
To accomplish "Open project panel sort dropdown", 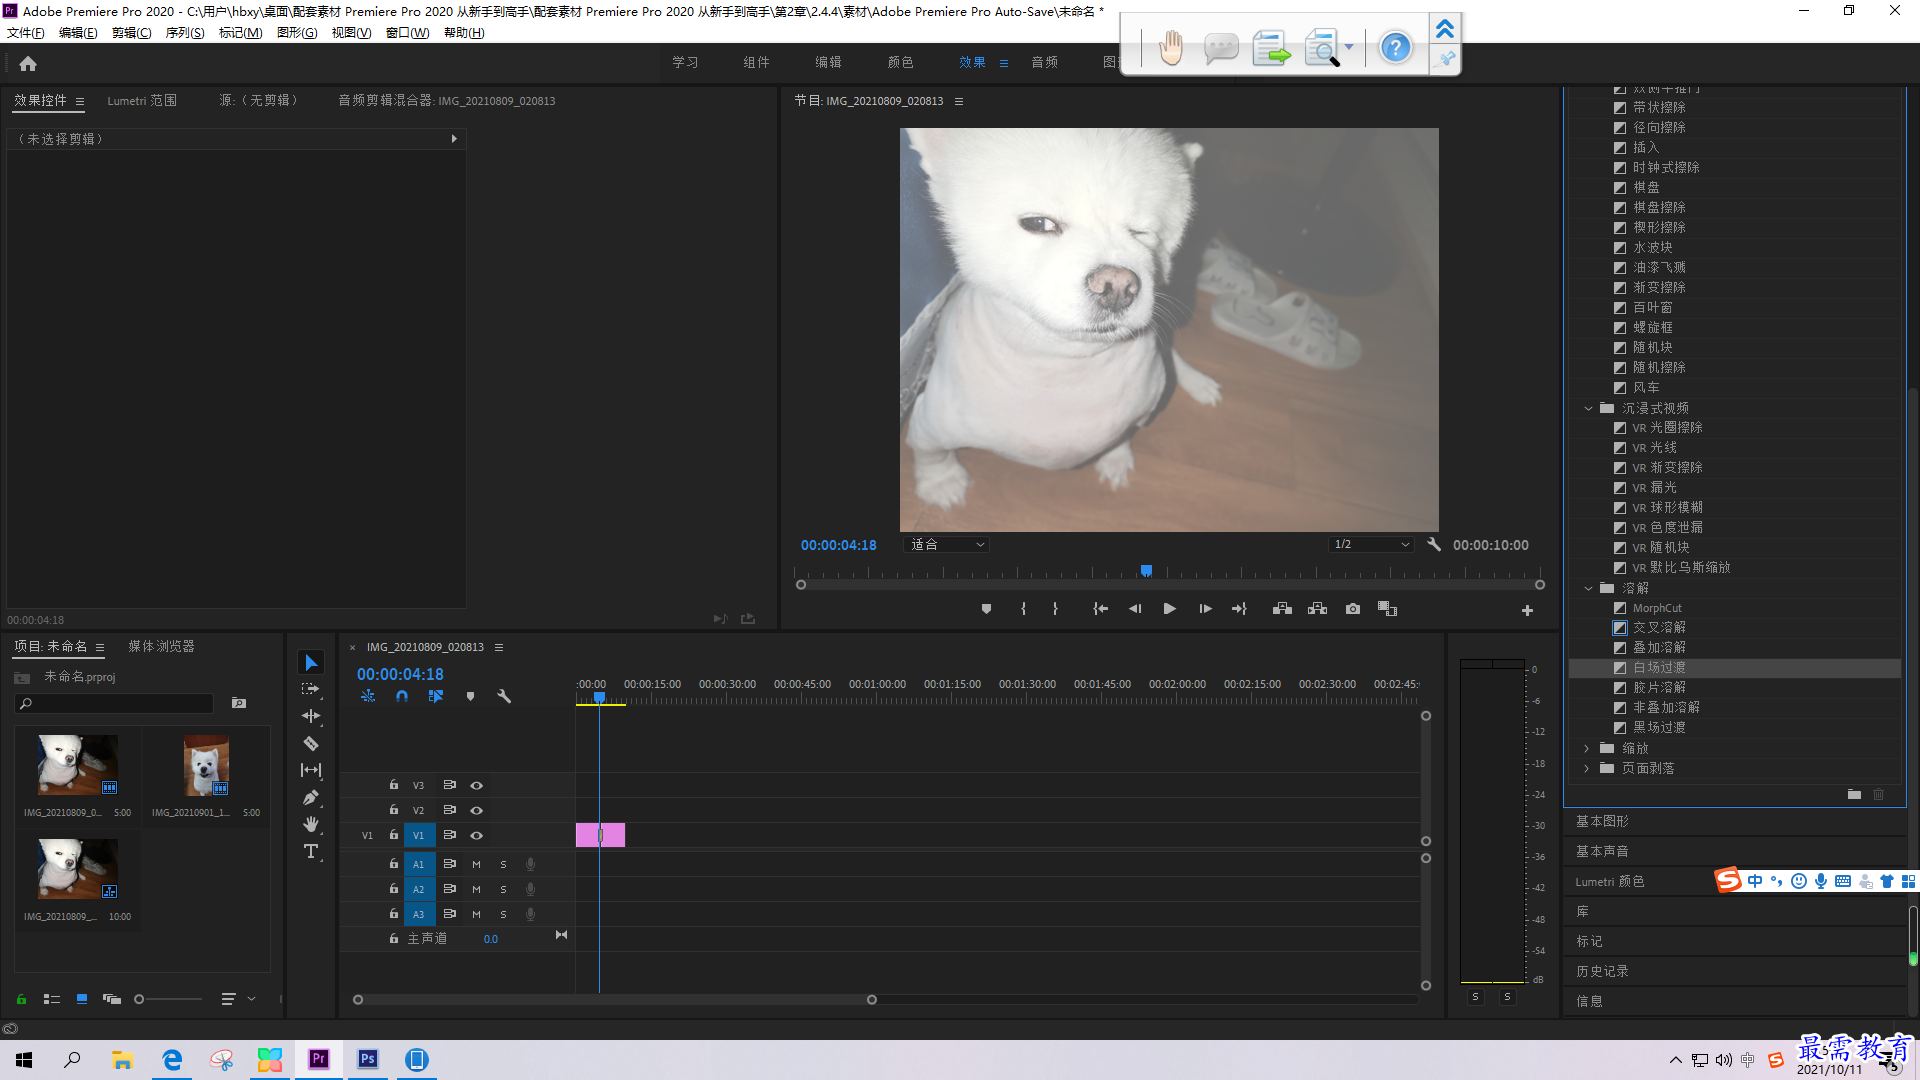I will tap(238, 999).
